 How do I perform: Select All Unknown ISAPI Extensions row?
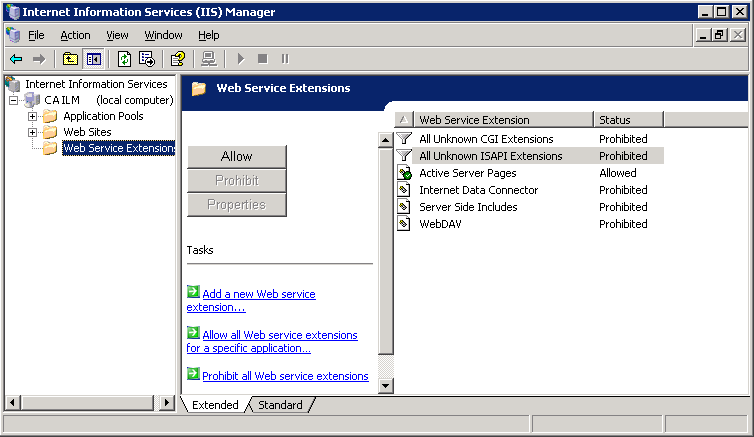529,156
